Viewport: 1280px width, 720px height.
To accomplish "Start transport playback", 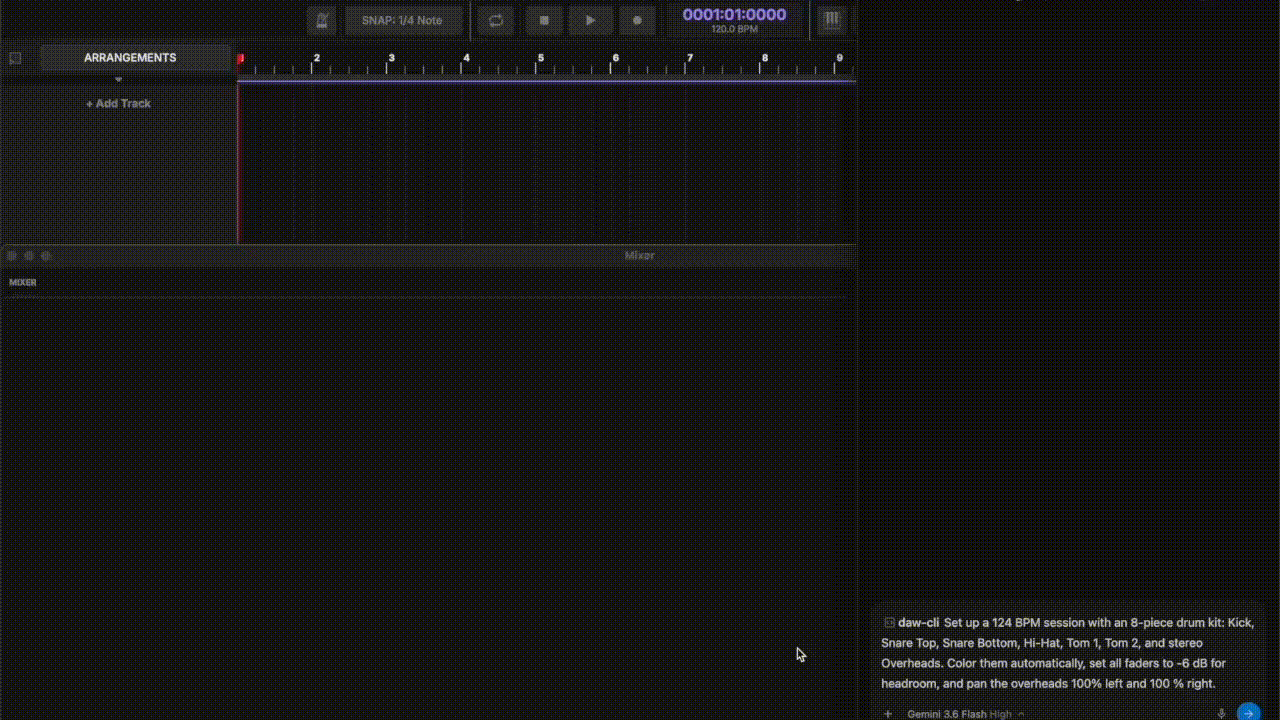I will [x=590, y=20].
